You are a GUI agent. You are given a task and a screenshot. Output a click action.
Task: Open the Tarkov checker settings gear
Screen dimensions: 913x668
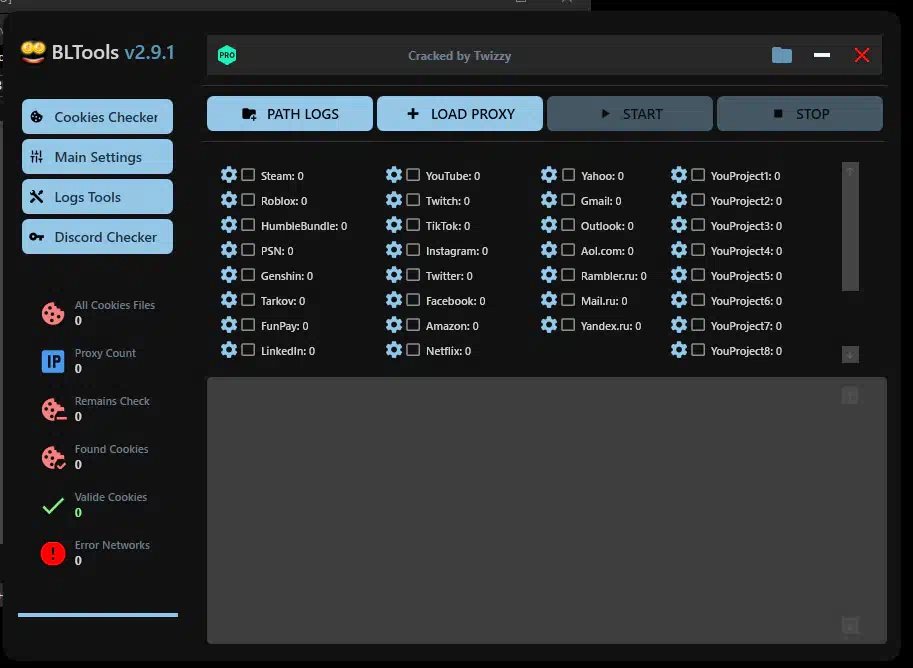coord(229,299)
